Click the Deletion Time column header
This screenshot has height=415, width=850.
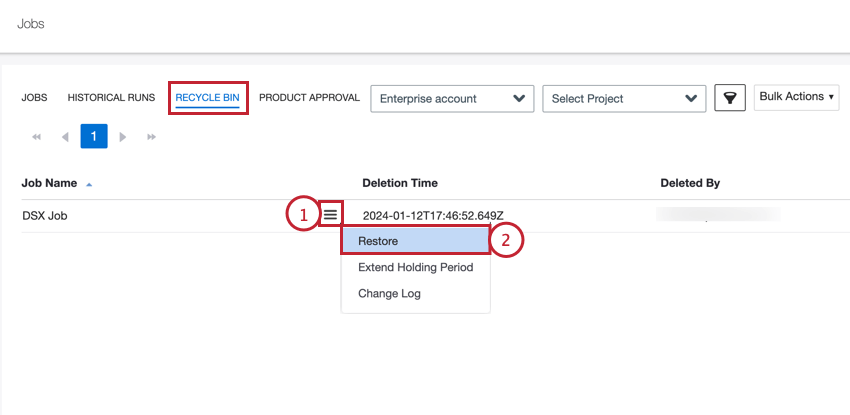click(399, 183)
